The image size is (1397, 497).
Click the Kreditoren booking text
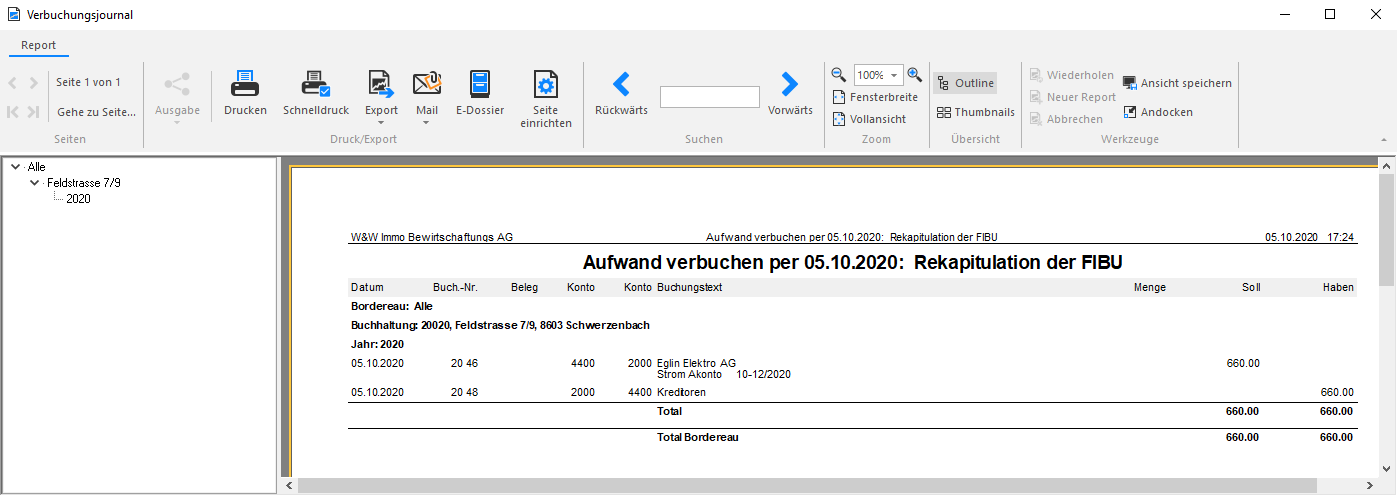[x=681, y=393]
